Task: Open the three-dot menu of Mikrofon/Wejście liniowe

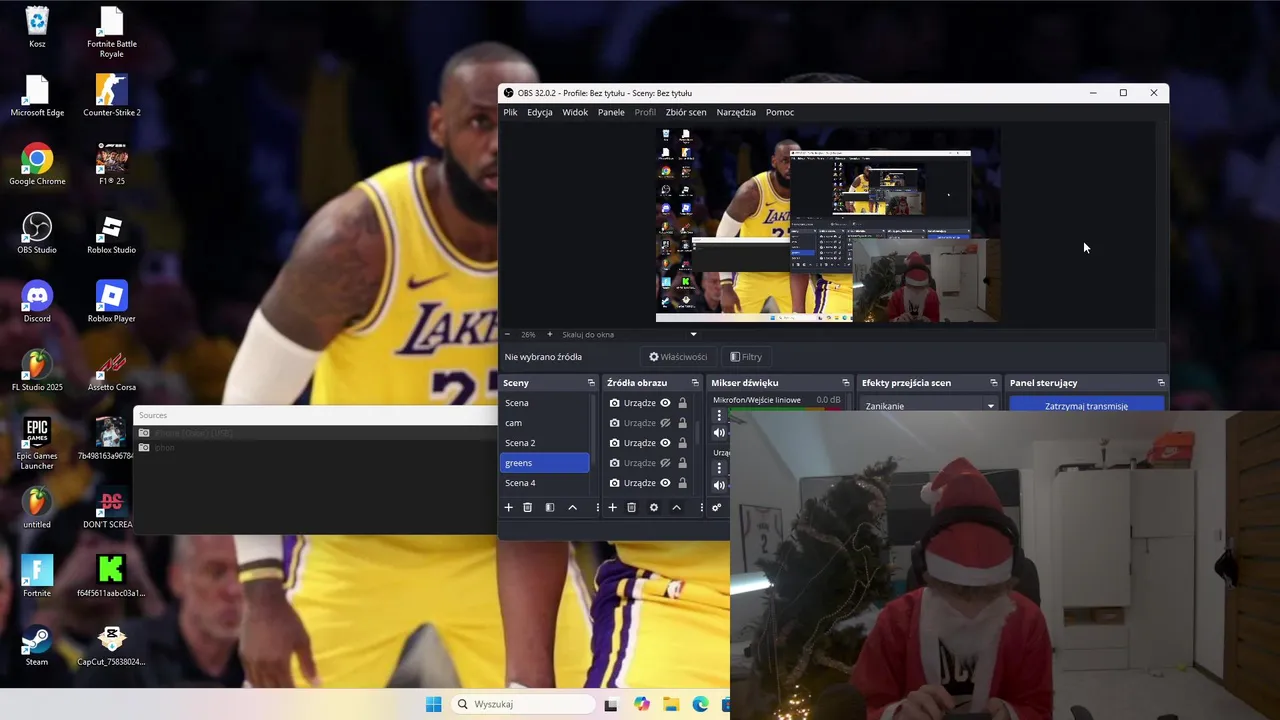Action: [718, 415]
